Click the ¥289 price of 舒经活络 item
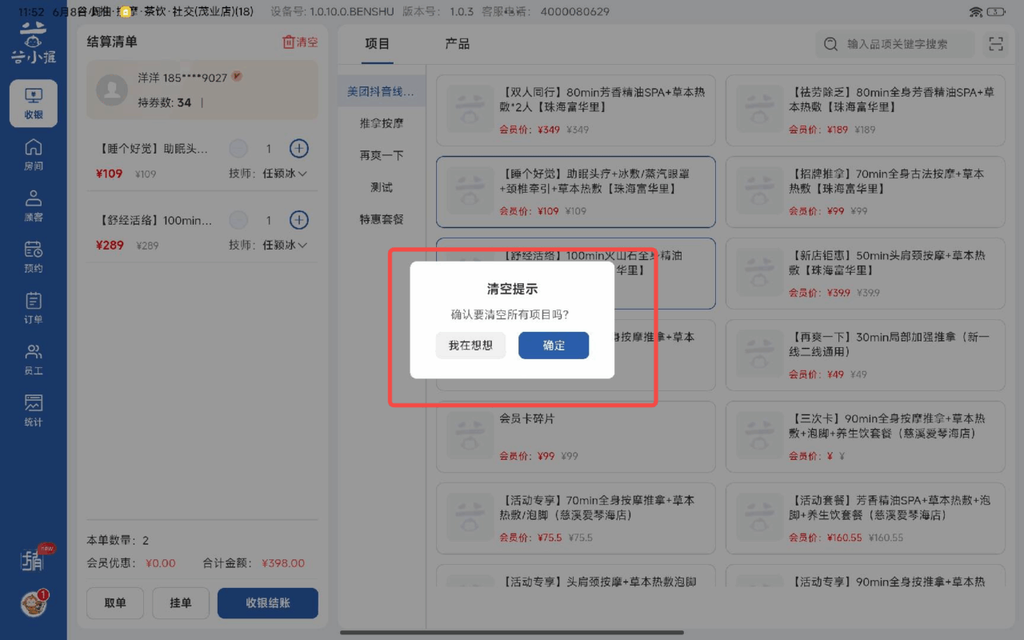This screenshot has width=1024, height=640. click(x=110, y=245)
